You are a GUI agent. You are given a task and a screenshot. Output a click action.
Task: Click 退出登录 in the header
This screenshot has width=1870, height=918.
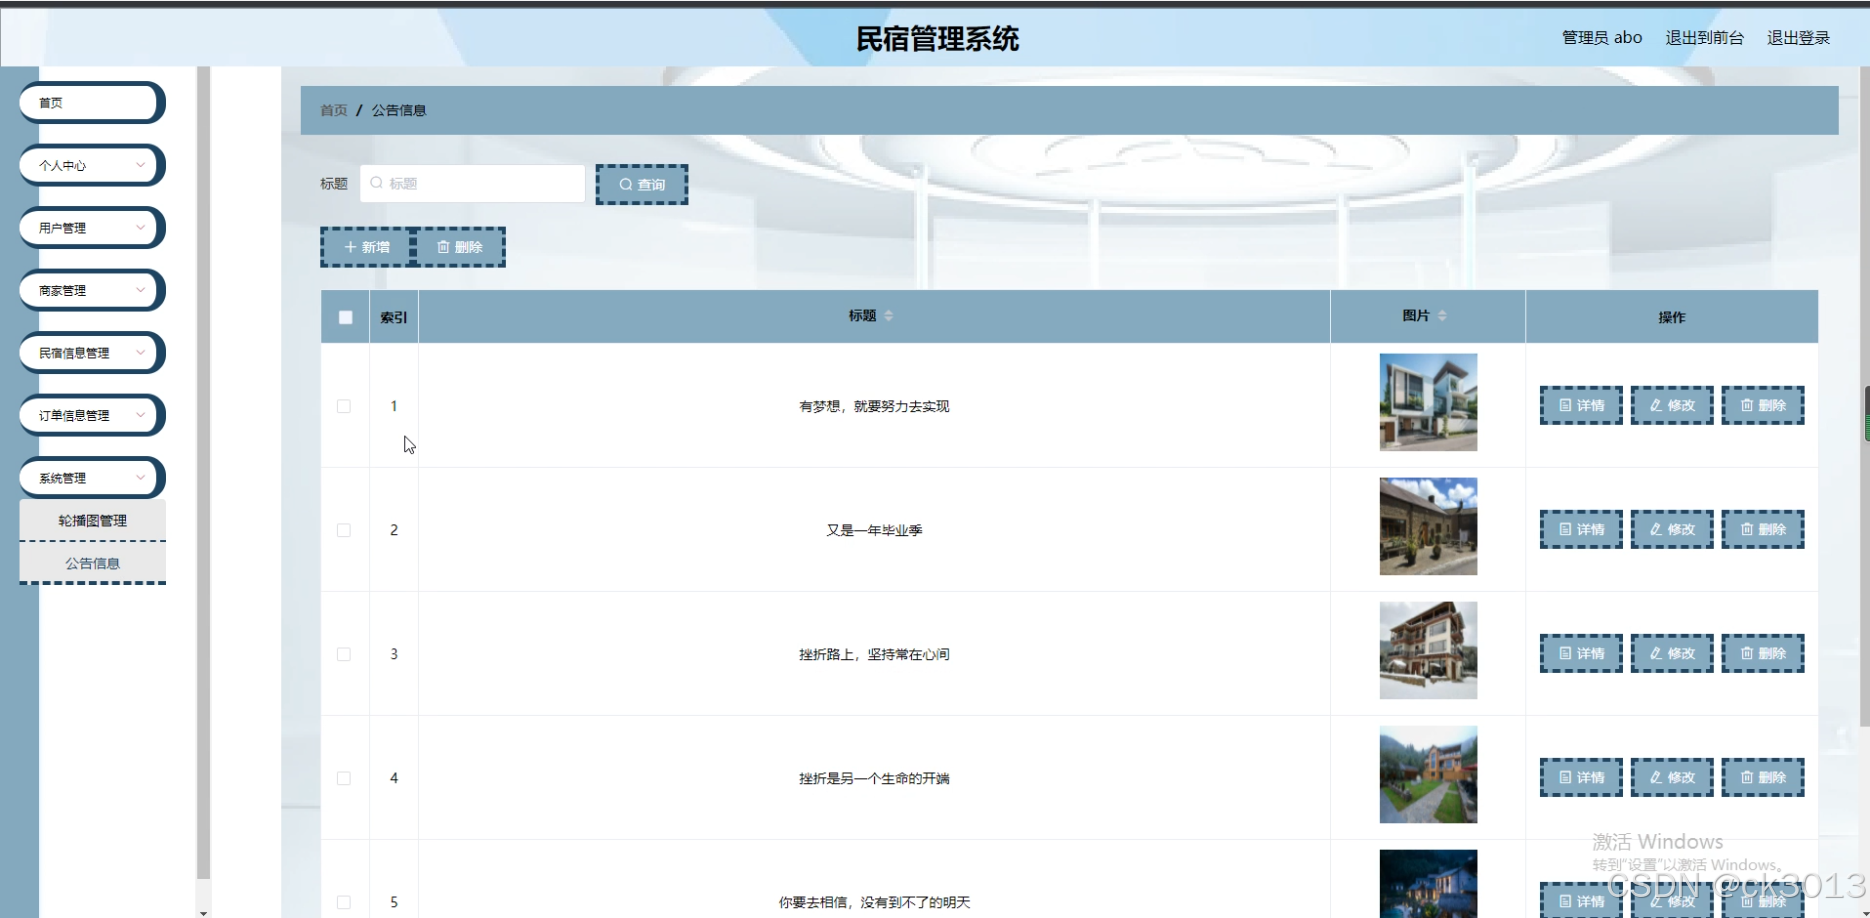pyautogui.click(x=1798, y=37)
